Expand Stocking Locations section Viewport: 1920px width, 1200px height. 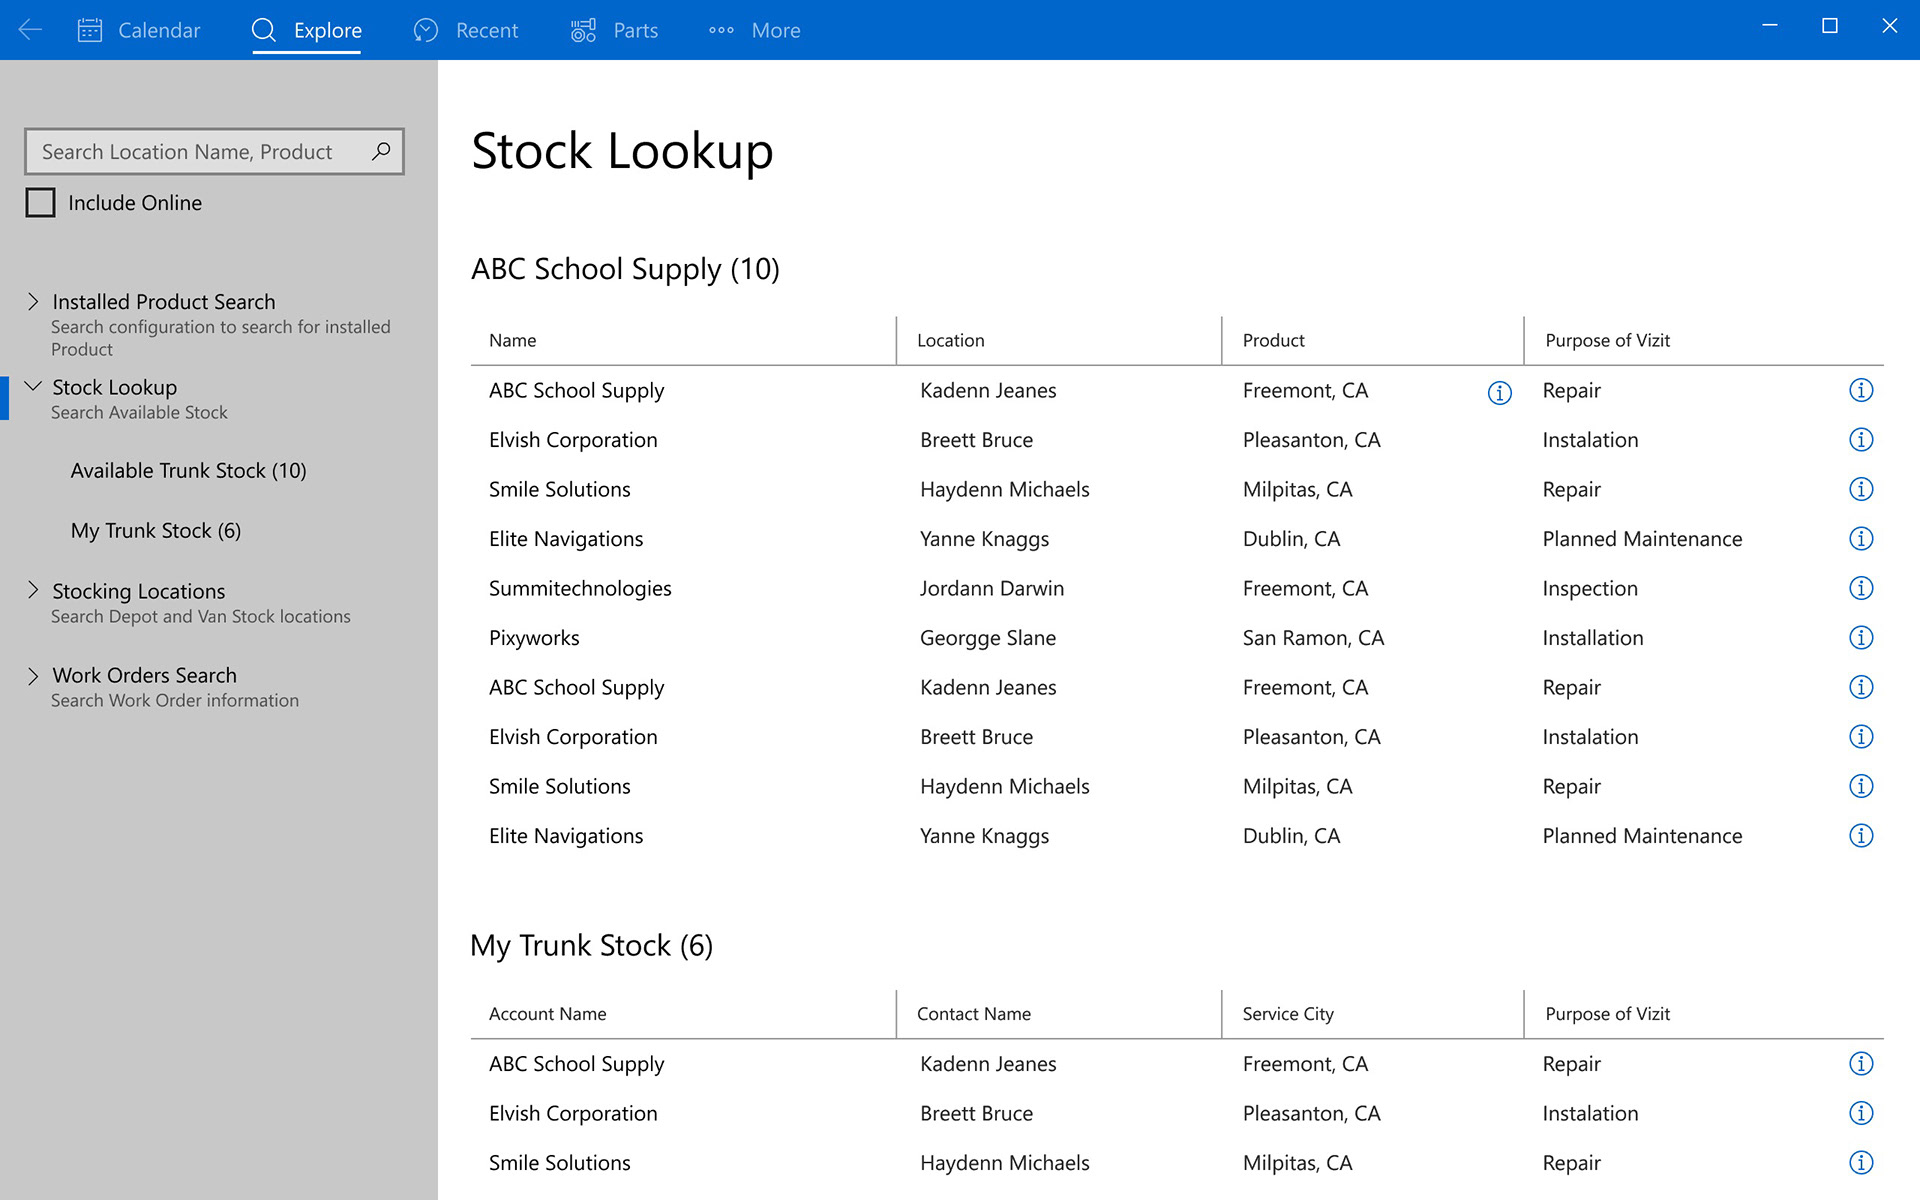pyautogui.click(x=33, y=590)
